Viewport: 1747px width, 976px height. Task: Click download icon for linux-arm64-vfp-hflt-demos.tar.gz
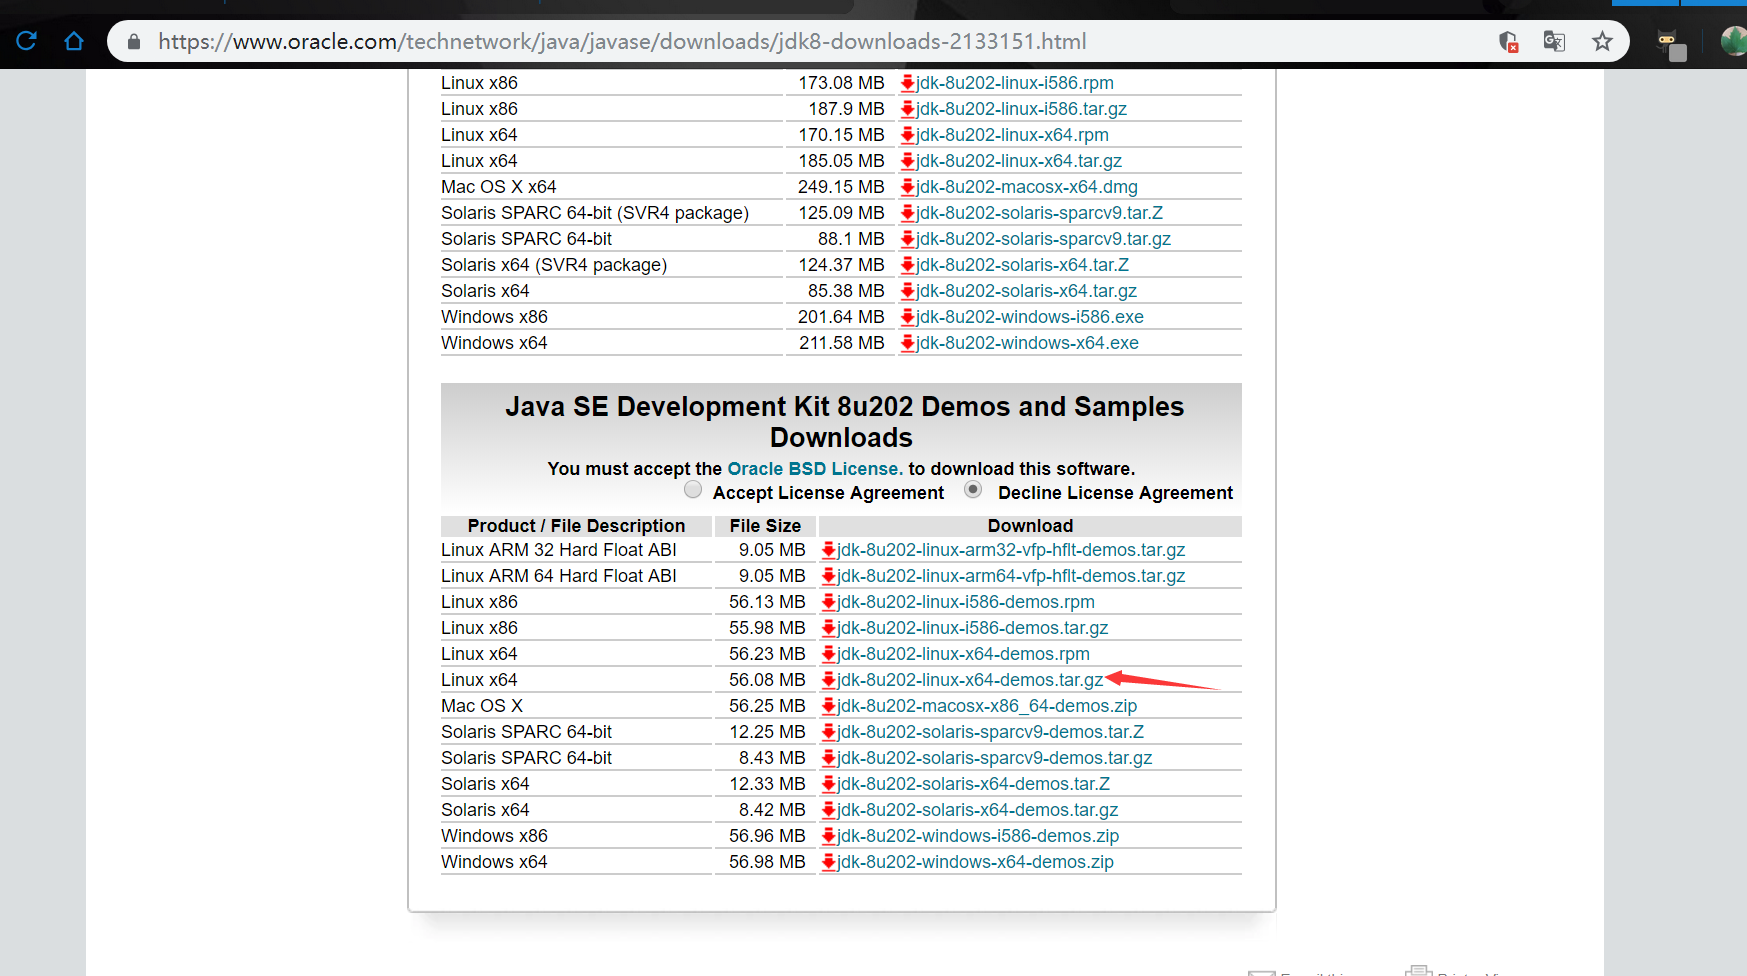[829, 576]
